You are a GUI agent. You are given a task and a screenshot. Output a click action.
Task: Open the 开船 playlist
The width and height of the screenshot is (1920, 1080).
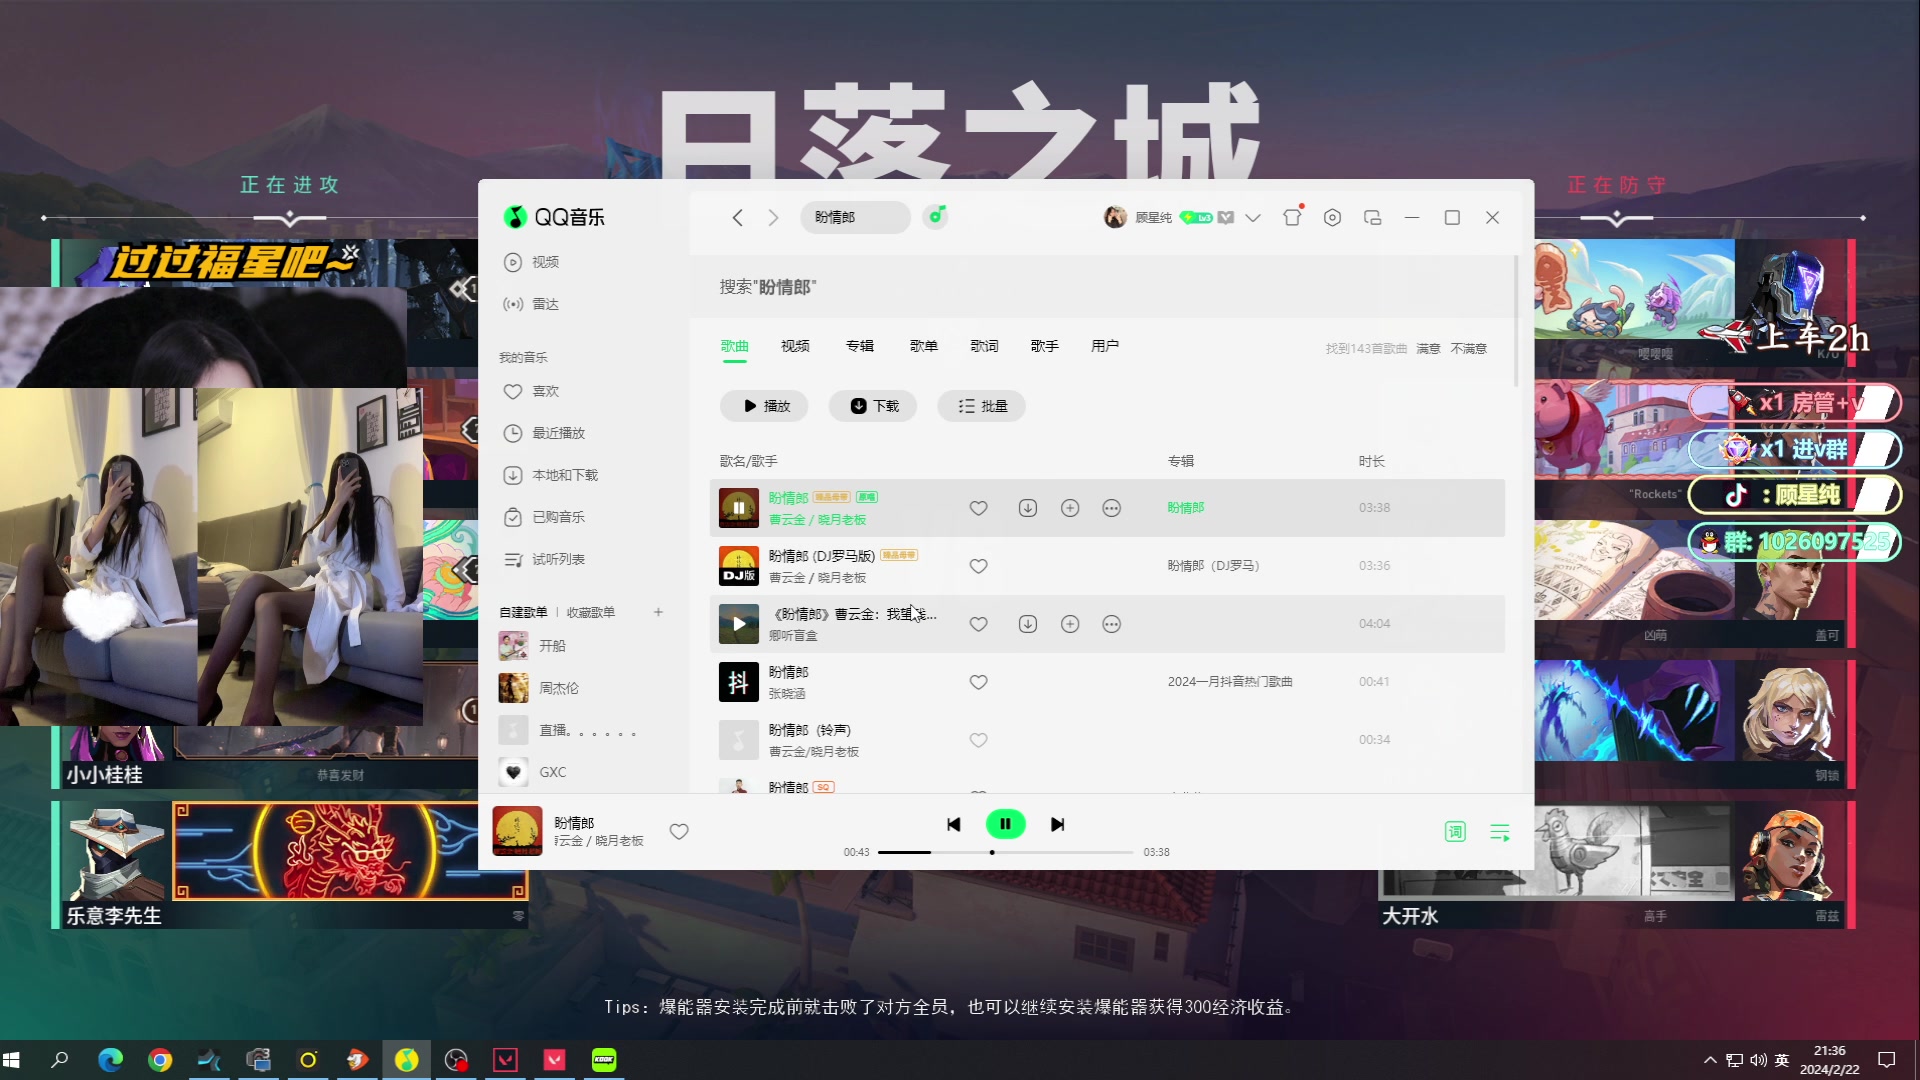click(532, 646)
